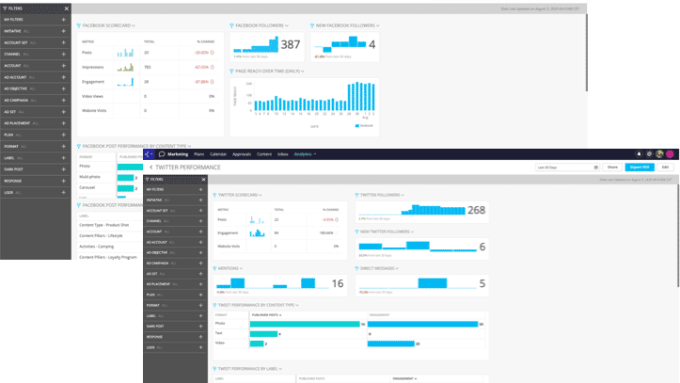The width and height of the screenshot is (680, 383).
Task: Click Facebook followers count 387
Action: coord(290,44)
